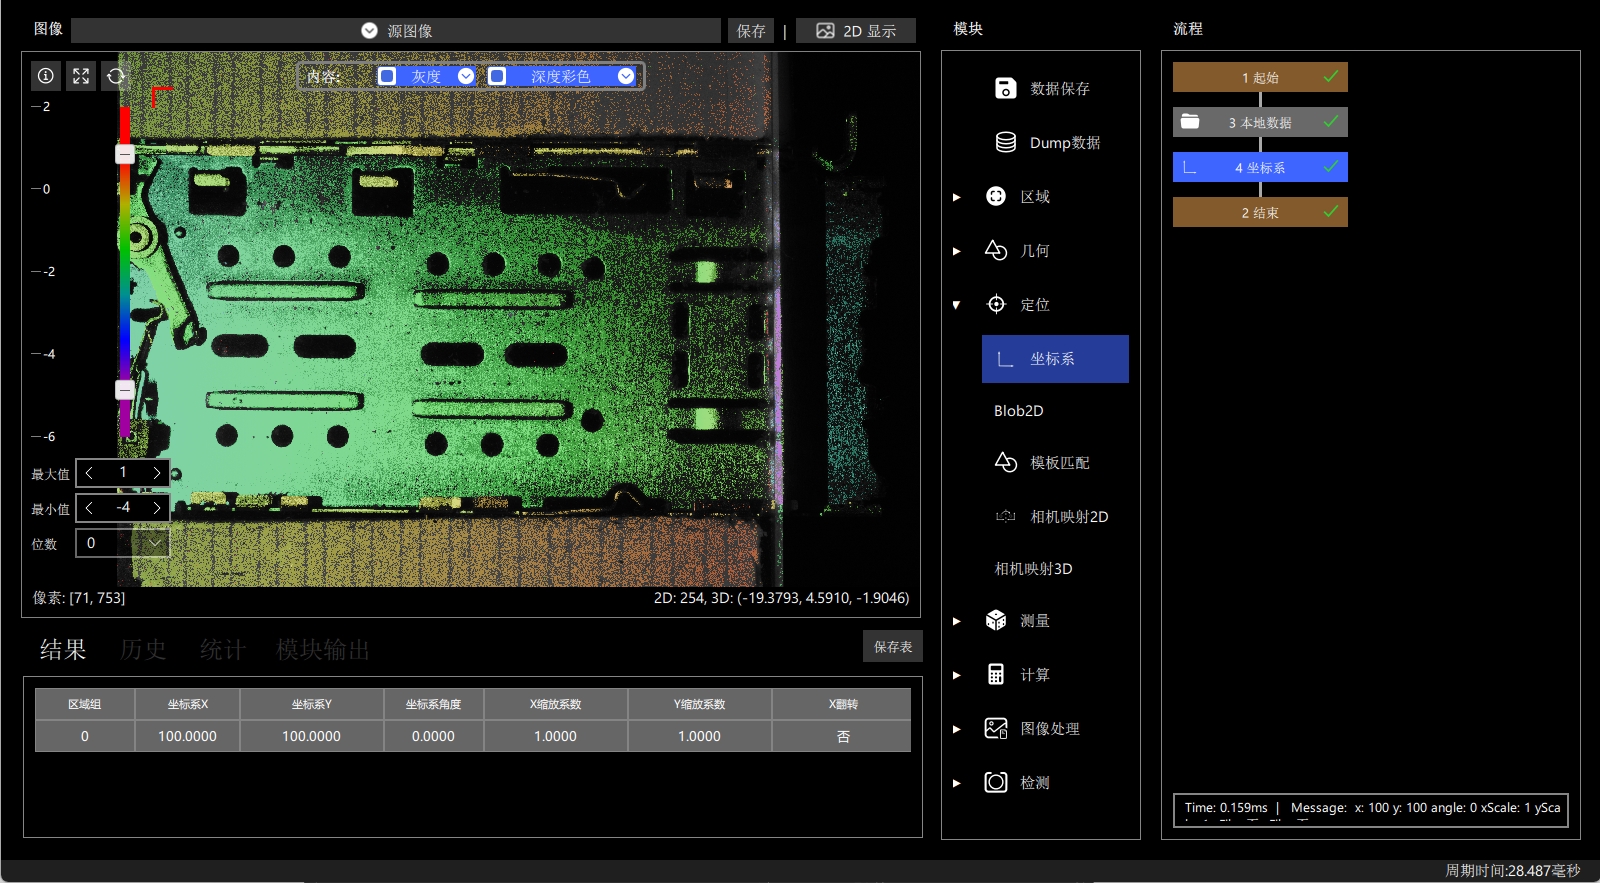Click the check mark on 2 结束

click(x=1331, y=211)
